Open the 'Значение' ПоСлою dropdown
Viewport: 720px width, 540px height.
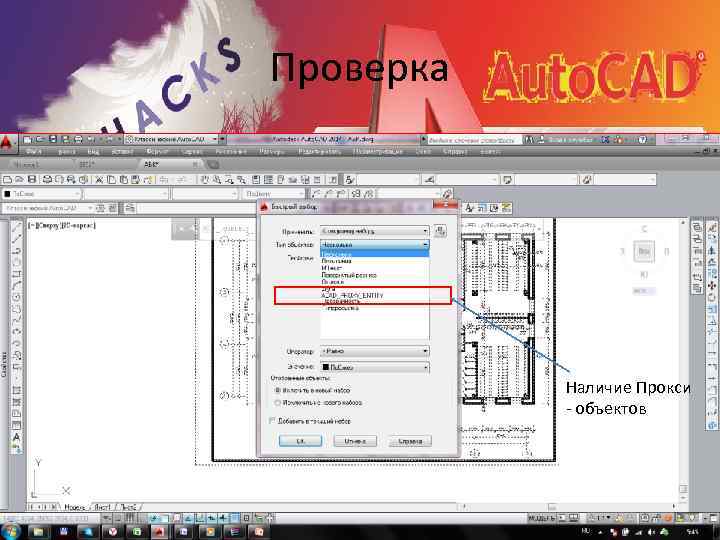click(374, 367)
